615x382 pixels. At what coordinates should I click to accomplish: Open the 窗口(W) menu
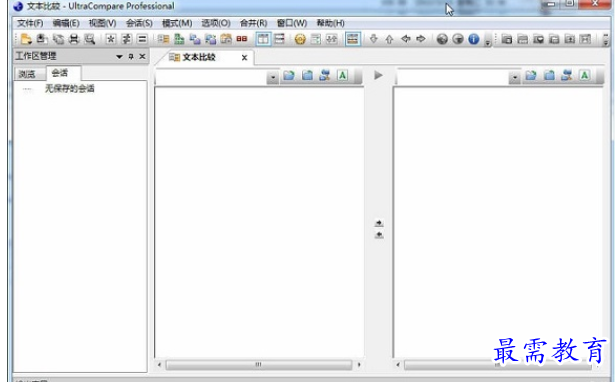point(292,23)
